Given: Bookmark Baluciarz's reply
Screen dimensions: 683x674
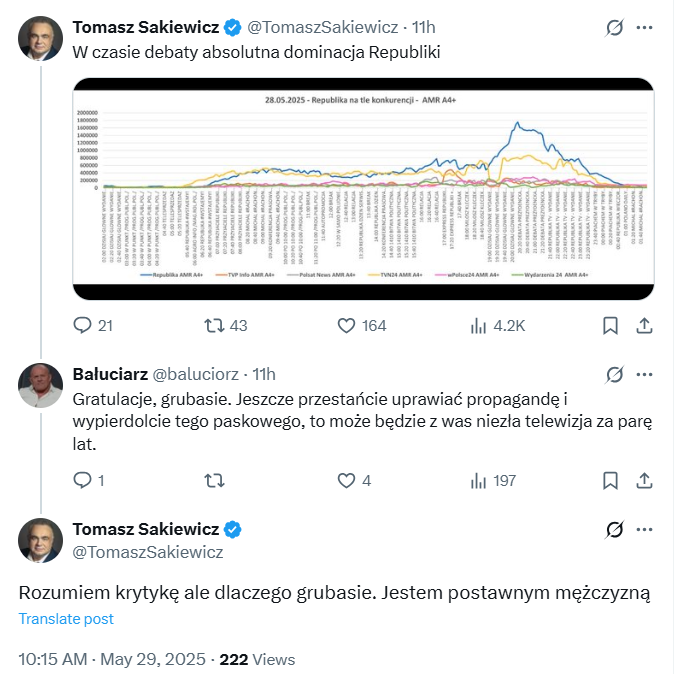Looking at the screenshot, I should pos(610,480).
